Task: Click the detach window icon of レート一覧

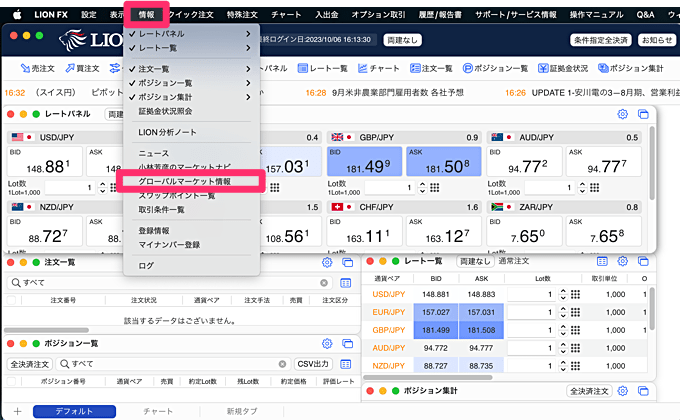Action: [x=643, y=261]
